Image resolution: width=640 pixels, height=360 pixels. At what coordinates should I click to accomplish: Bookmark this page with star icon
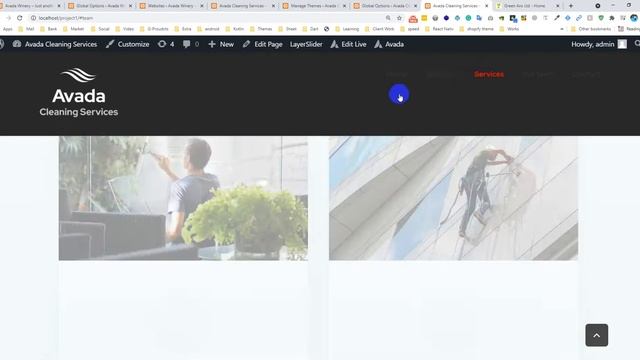[399, 18]
